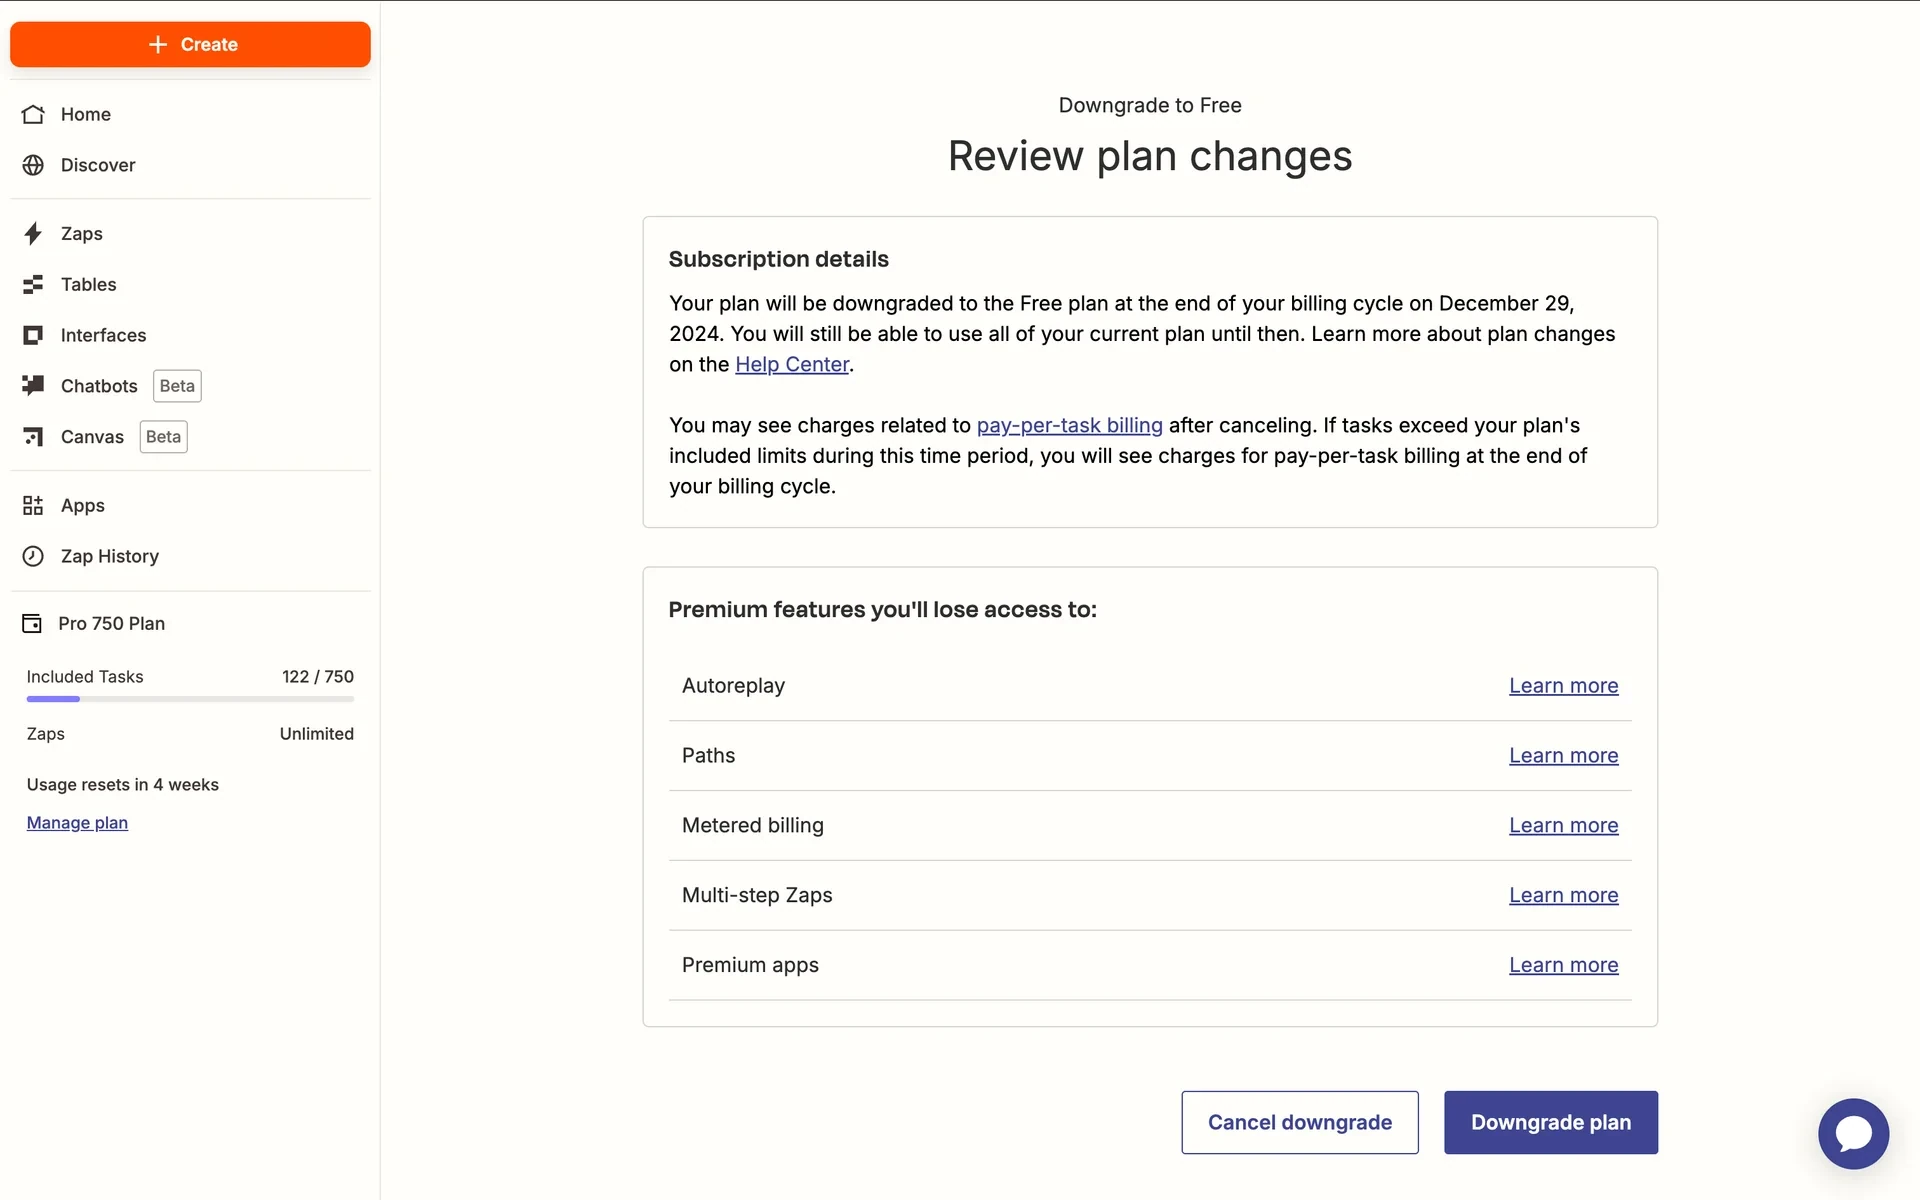Click the Canvas icon
This screenshot has width=1920, height=1200.
[x=33, y=436]
